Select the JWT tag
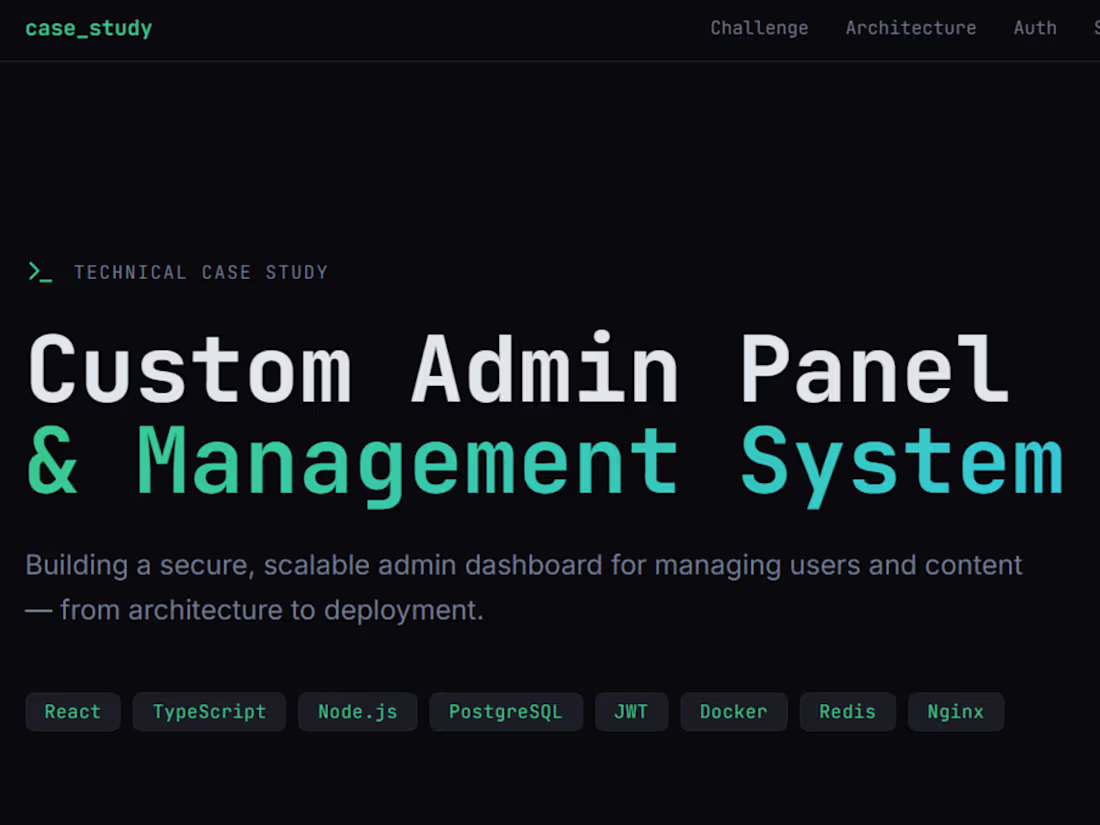This screenshot has width=1100, height=825. pyautogui.click(x=631, y=711)
